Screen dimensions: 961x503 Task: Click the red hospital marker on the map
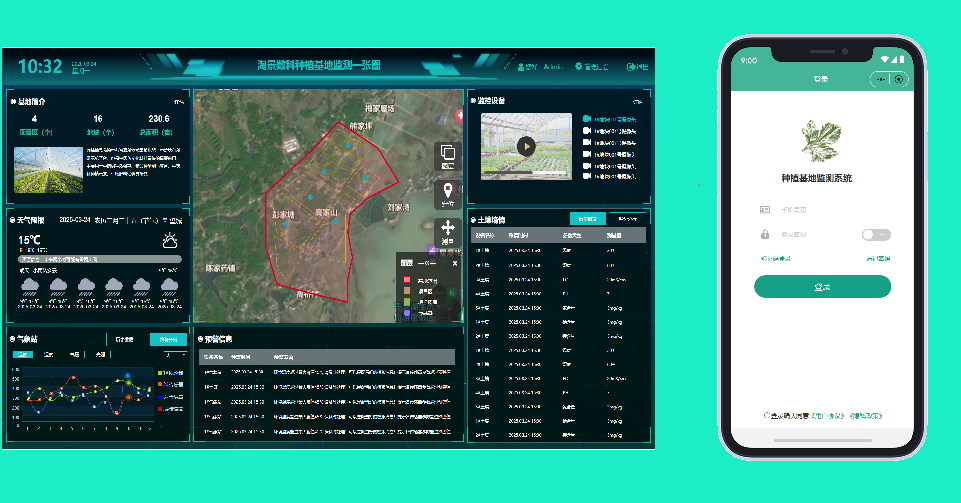pyautogui.click(x=460, y=115)
